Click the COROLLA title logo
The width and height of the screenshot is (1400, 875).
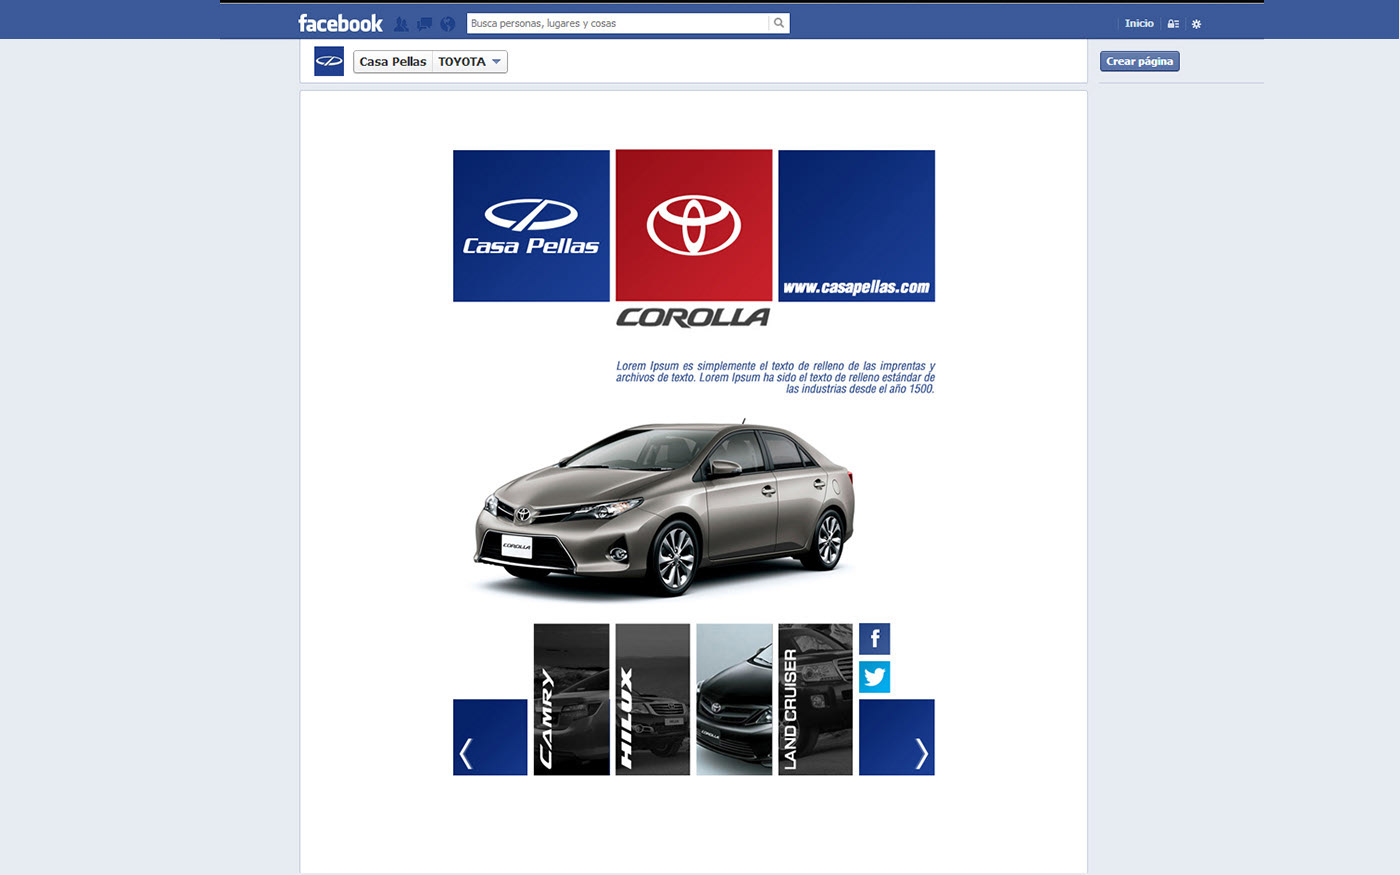pyautogui.click(x=693, y=318)
